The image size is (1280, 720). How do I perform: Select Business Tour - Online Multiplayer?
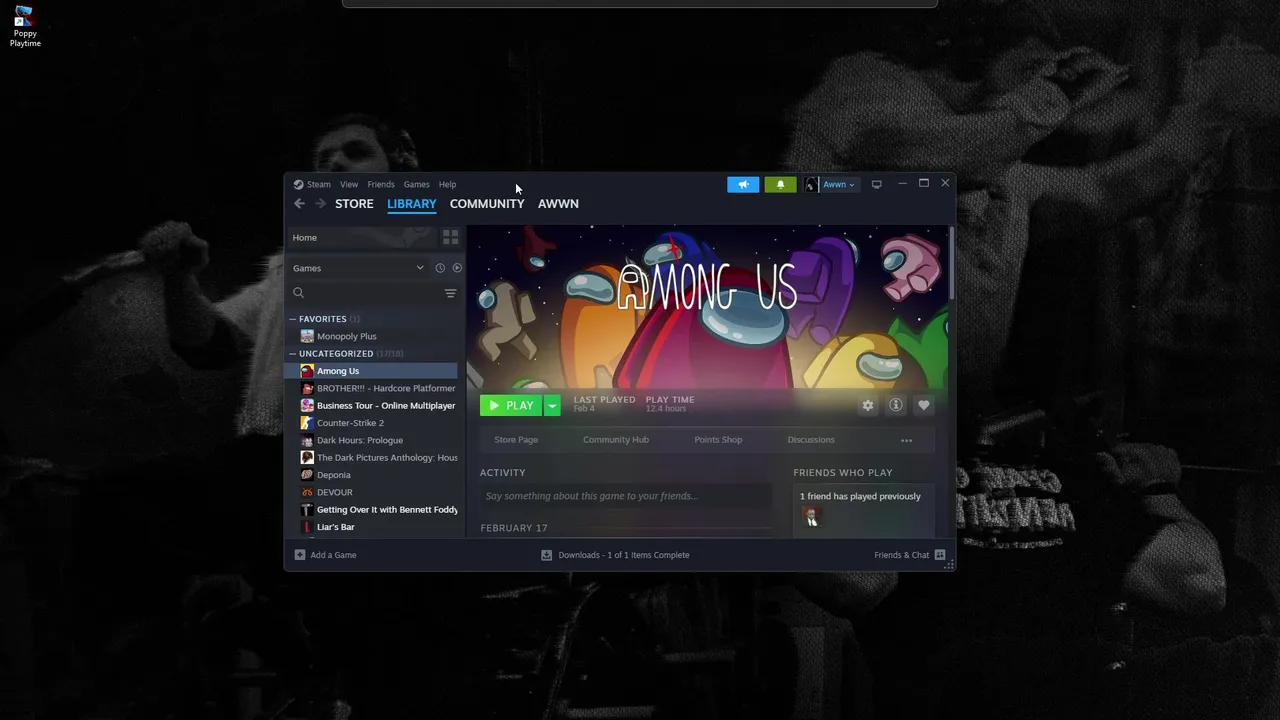coord(385,406)
